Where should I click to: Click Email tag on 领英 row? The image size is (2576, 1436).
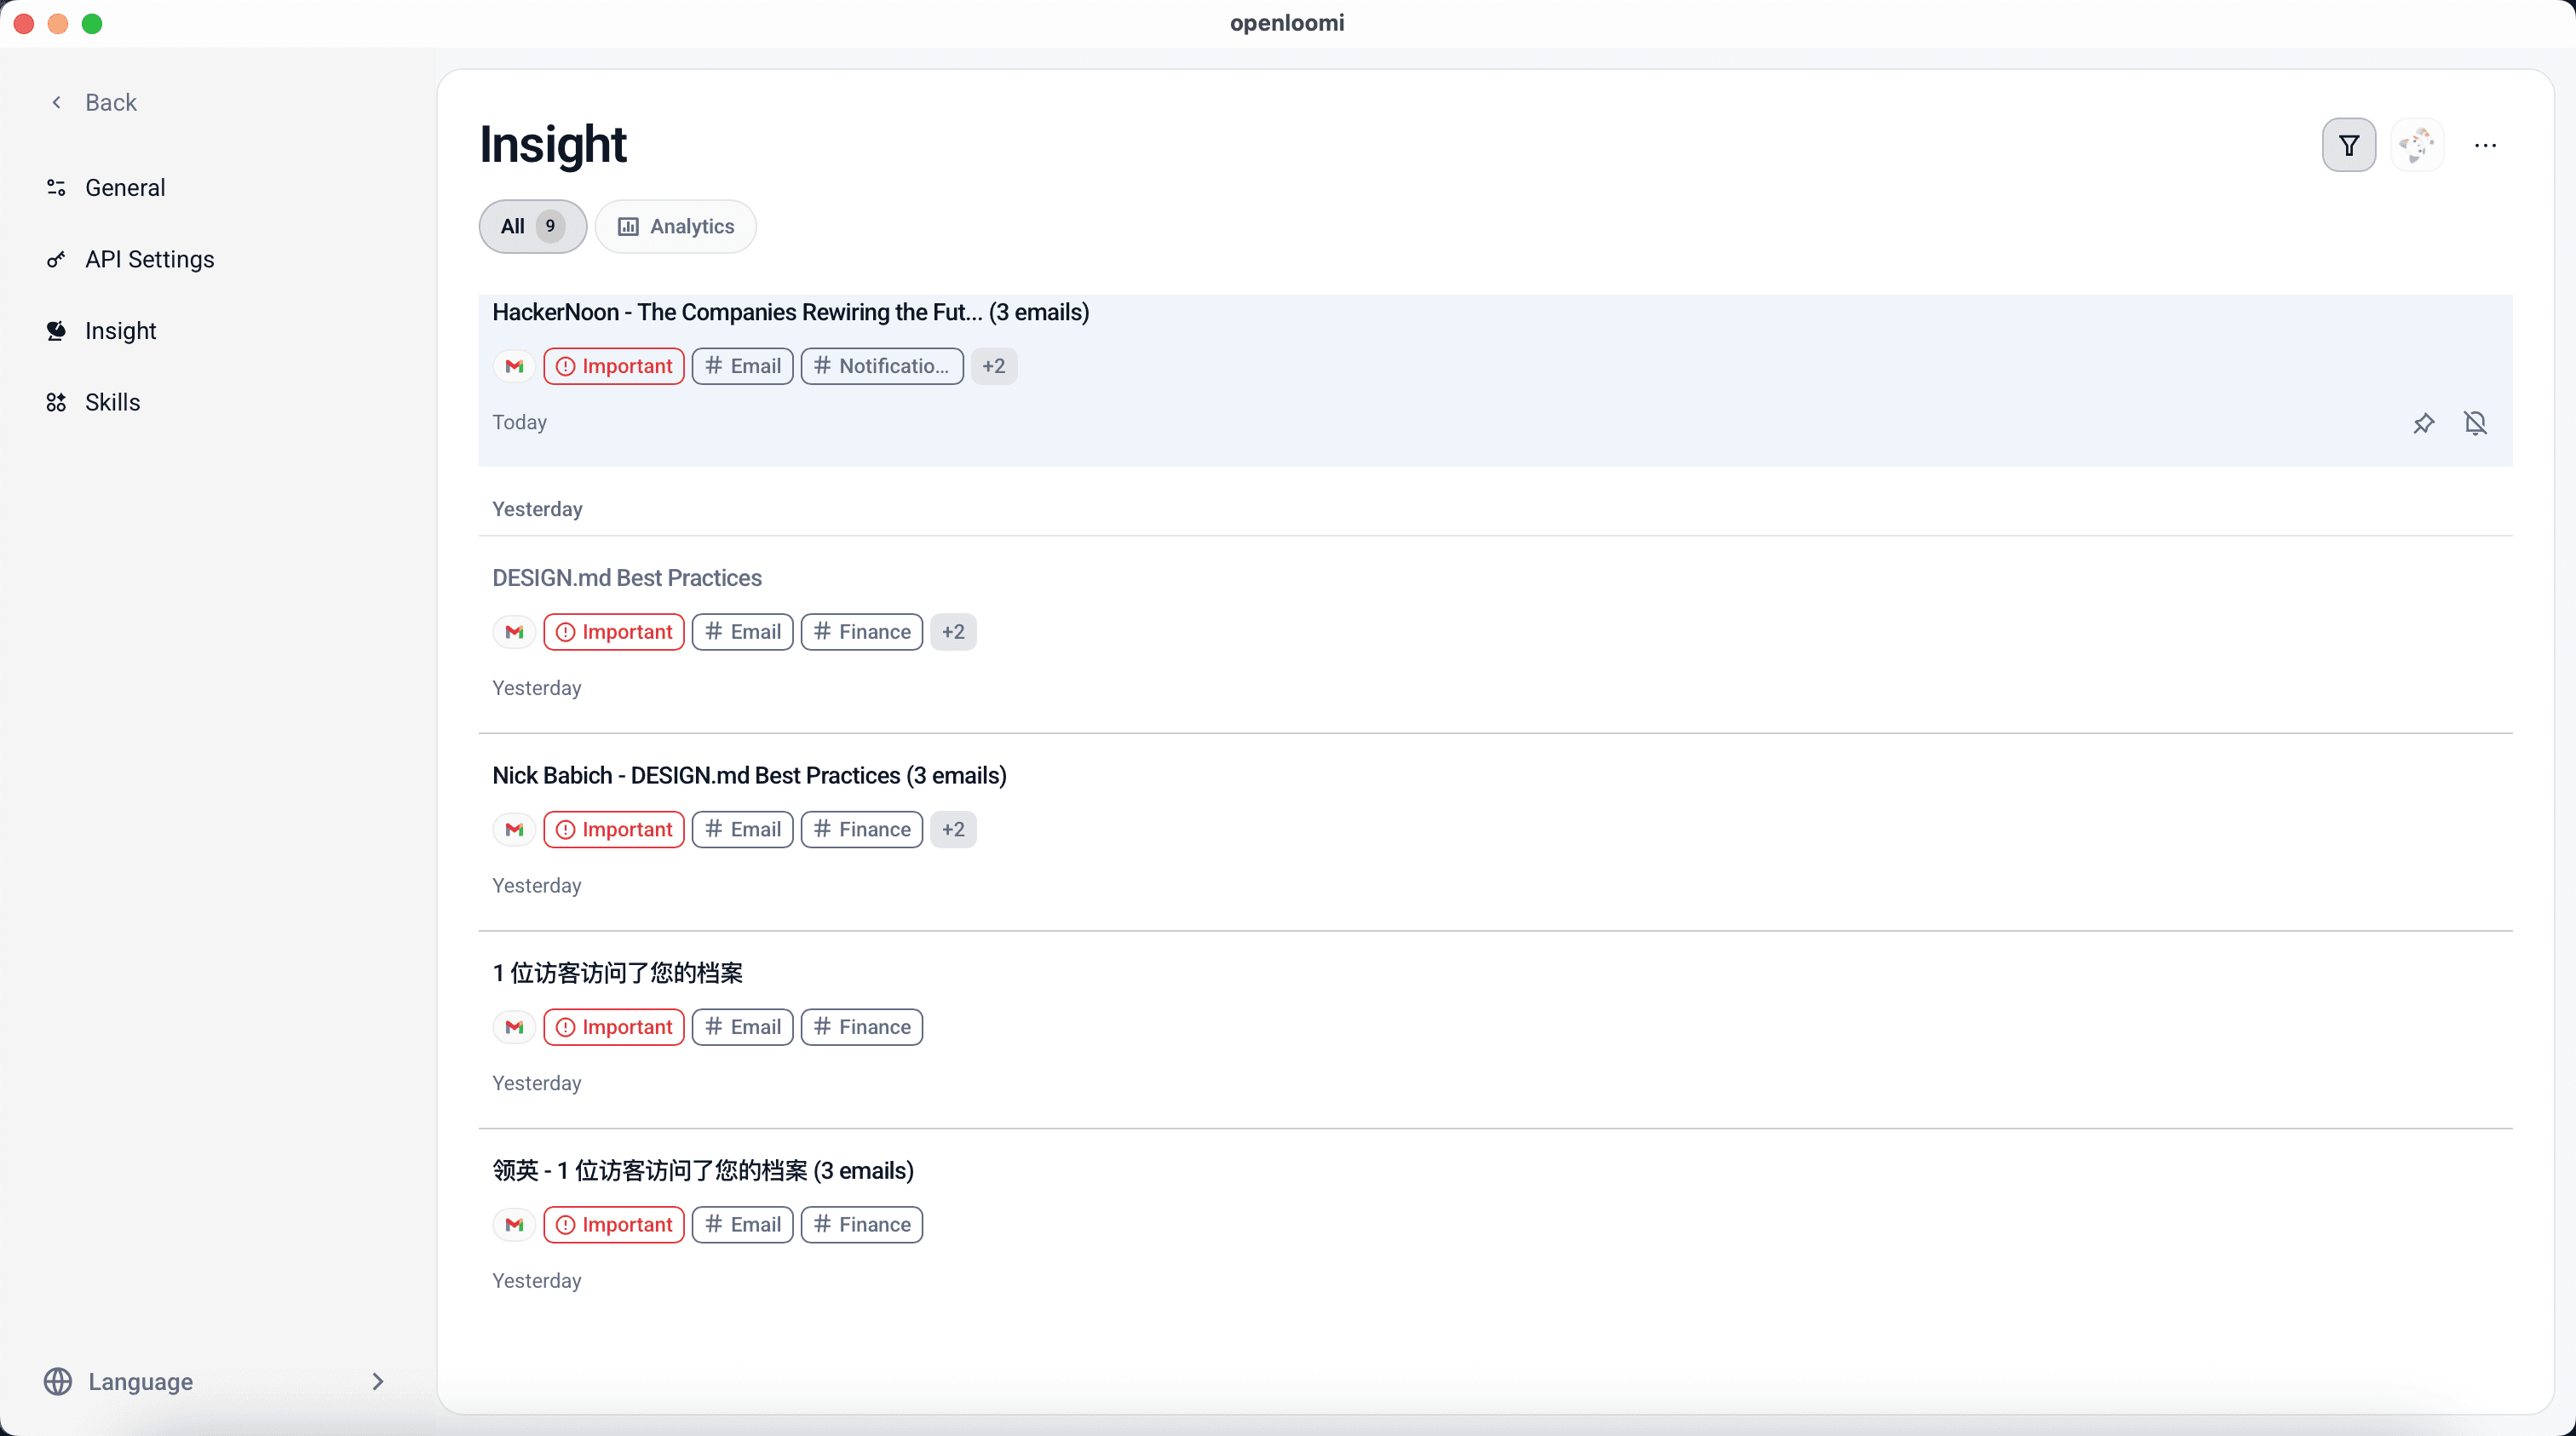coord(743,1224)
